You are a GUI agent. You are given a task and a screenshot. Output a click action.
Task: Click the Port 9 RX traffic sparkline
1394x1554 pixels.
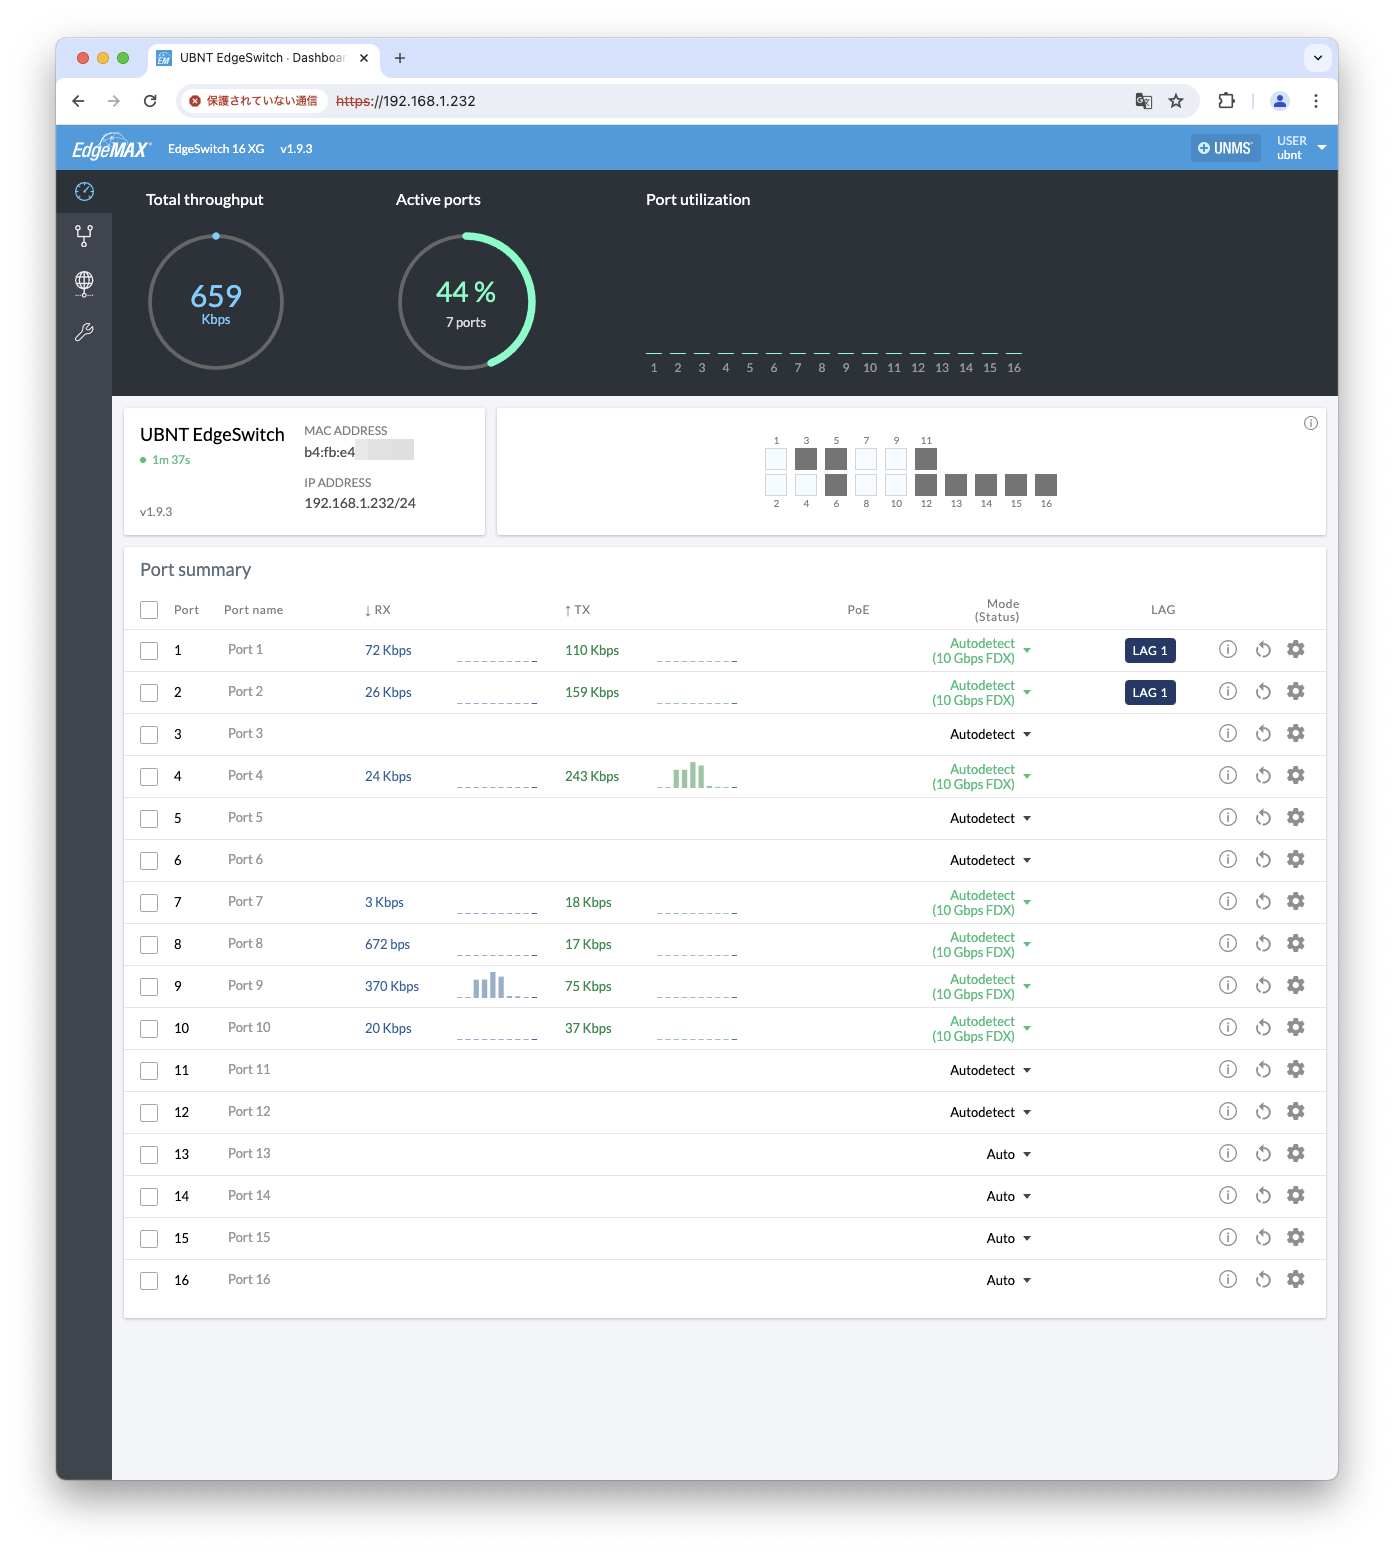(497, 986)
